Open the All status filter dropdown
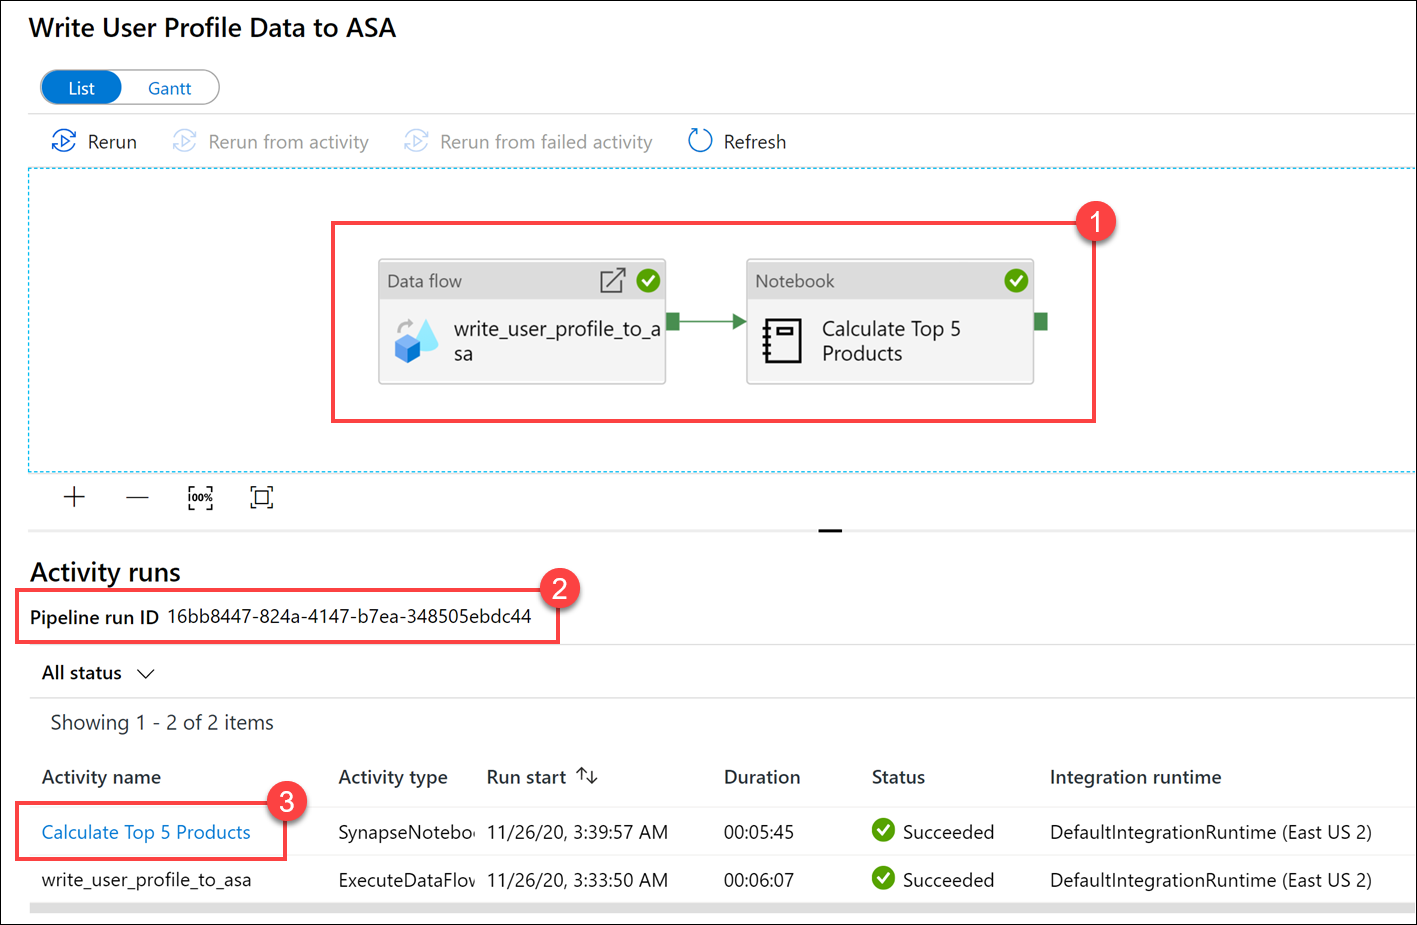Screen dimensions: 1417x925 [97, 672]
